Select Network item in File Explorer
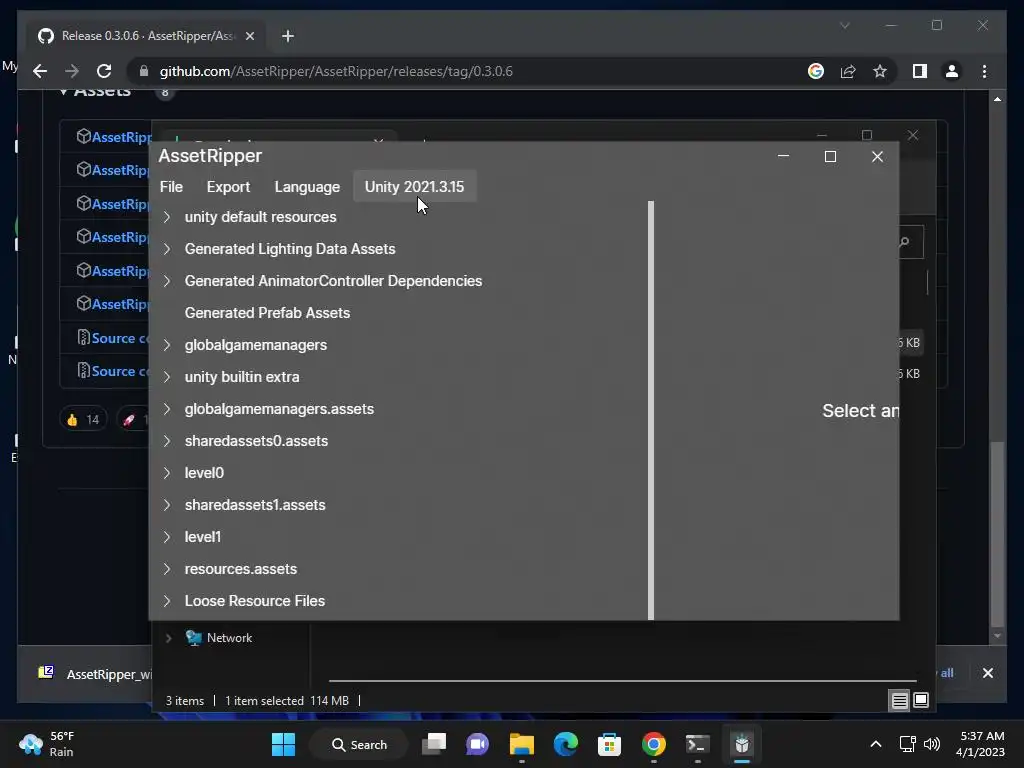Screen dimensions: 1024x768 tap(229, 638)
